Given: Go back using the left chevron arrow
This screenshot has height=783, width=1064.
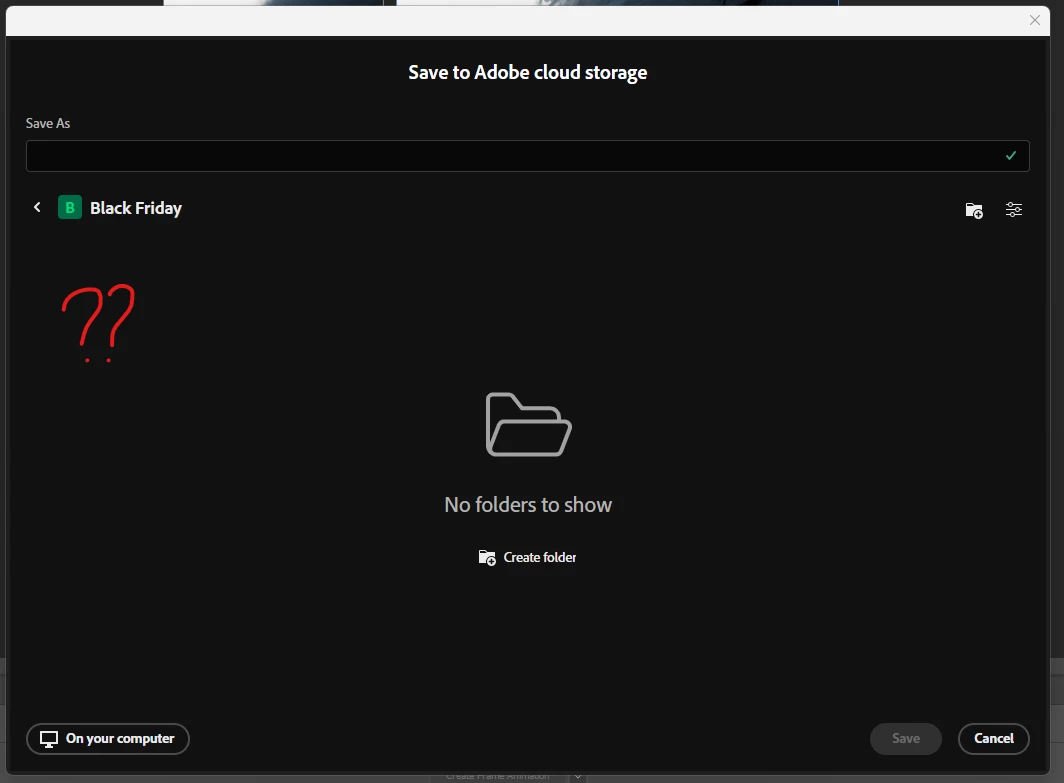Looking at the screenshot, I should [37, 208].
